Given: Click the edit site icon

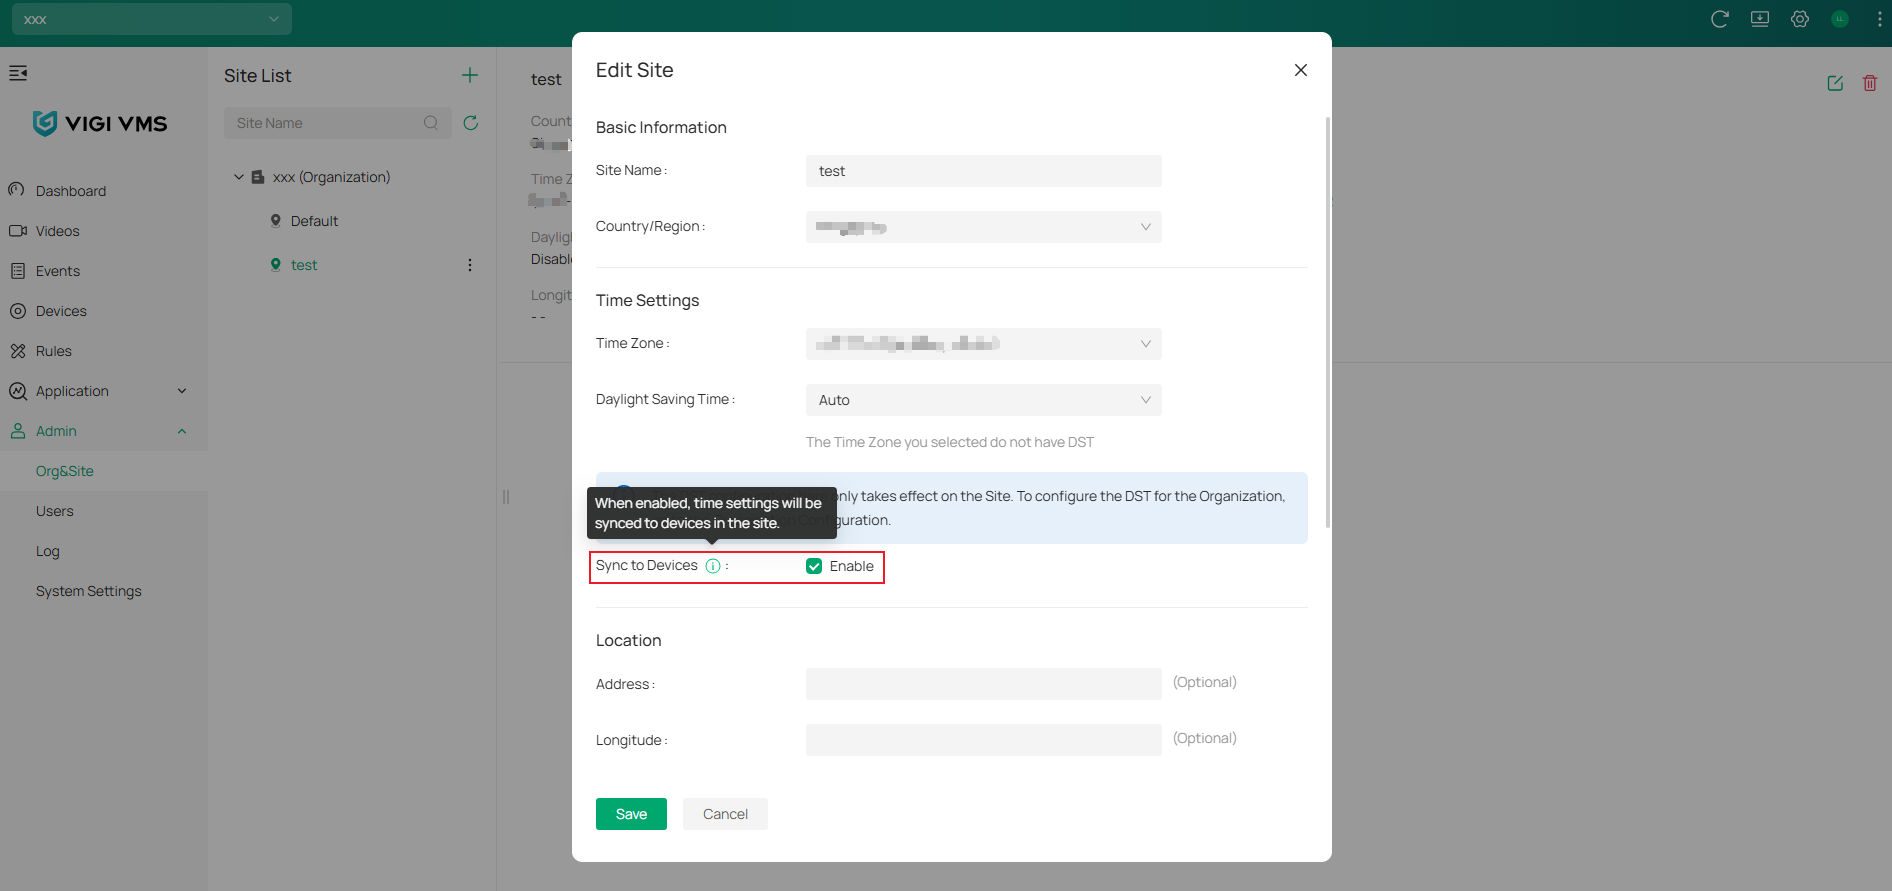Looking at the screenshot, I should pyautogui.click(x=1835, y=83).
